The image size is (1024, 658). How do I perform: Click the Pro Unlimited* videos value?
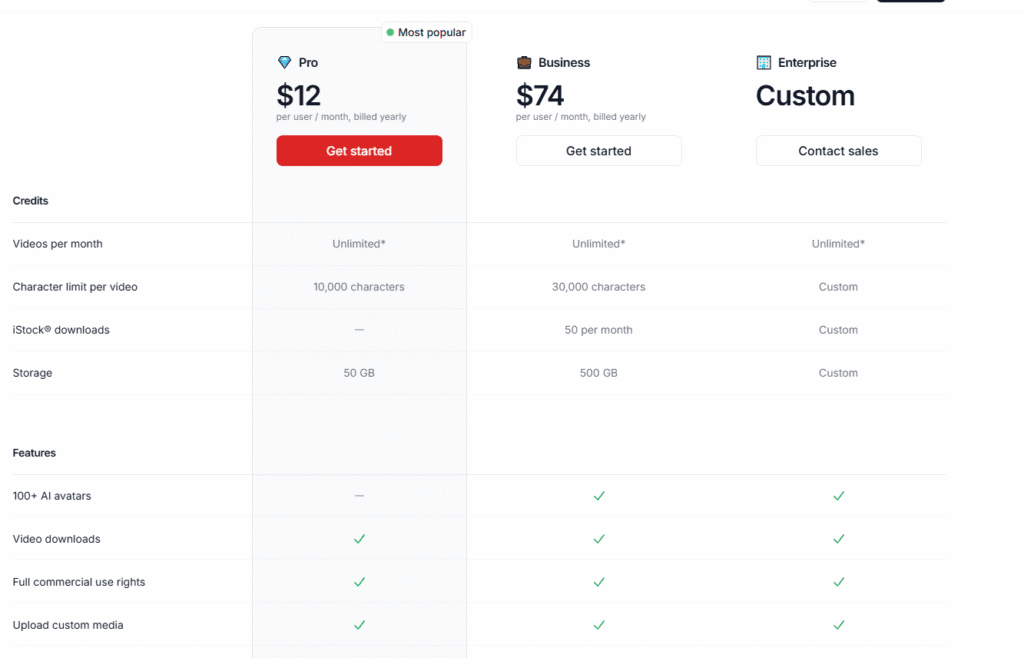pos(359,243)
